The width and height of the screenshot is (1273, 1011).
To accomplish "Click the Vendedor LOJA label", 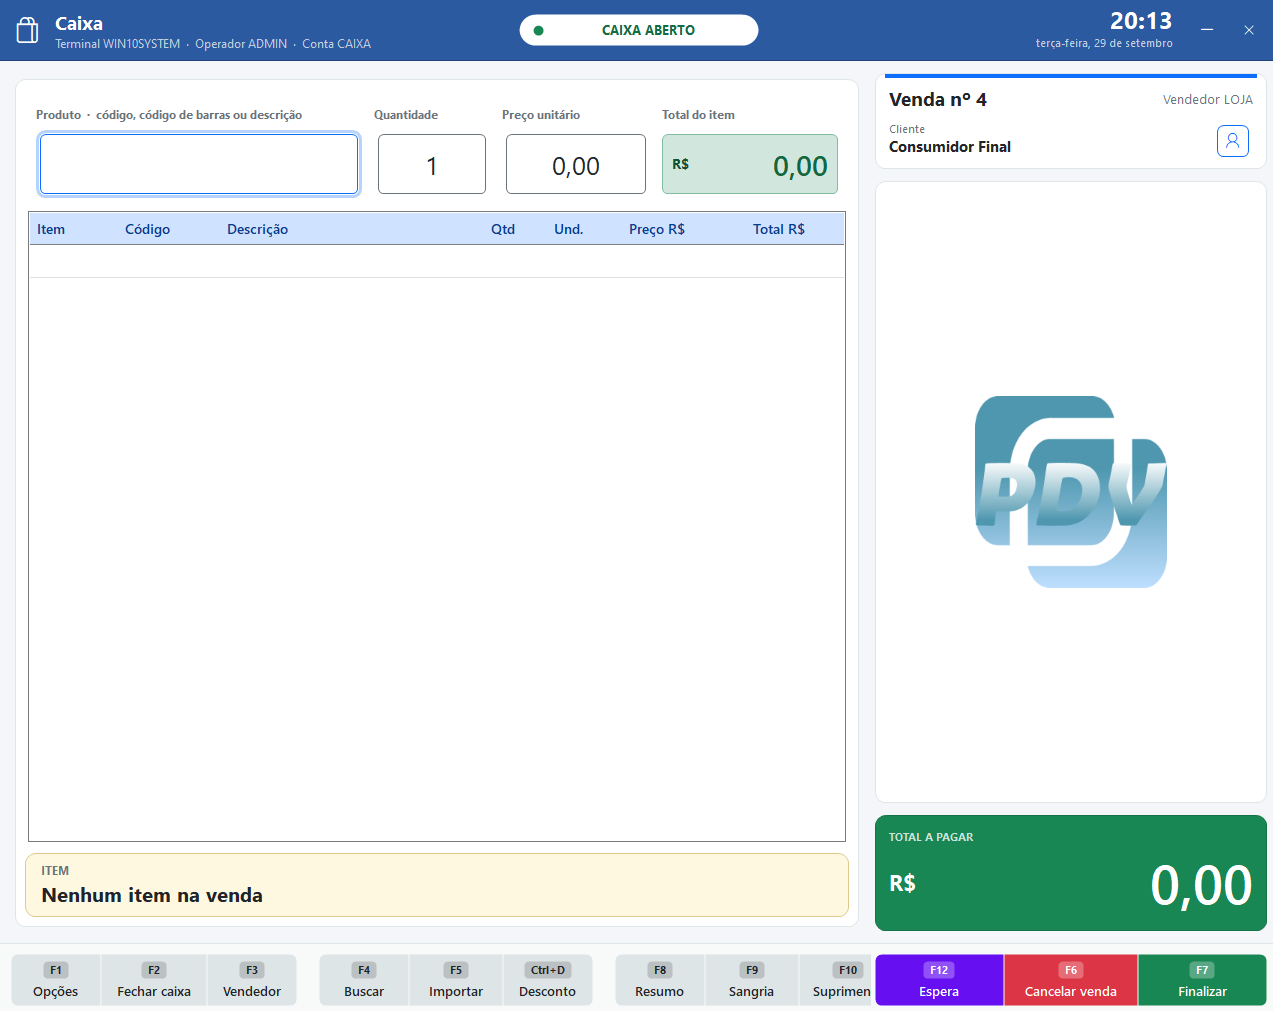I will point(1208,100).
